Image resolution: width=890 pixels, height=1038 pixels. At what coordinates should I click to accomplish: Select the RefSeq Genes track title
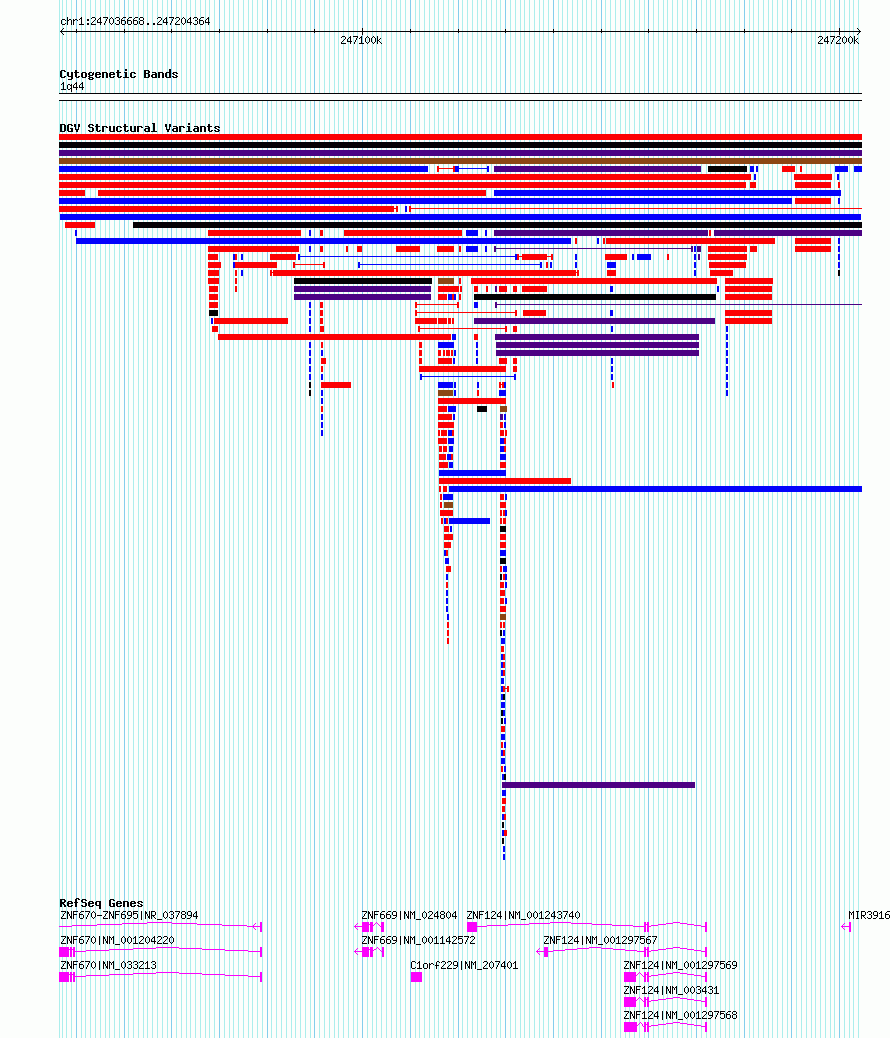click(x=101, y=903)
